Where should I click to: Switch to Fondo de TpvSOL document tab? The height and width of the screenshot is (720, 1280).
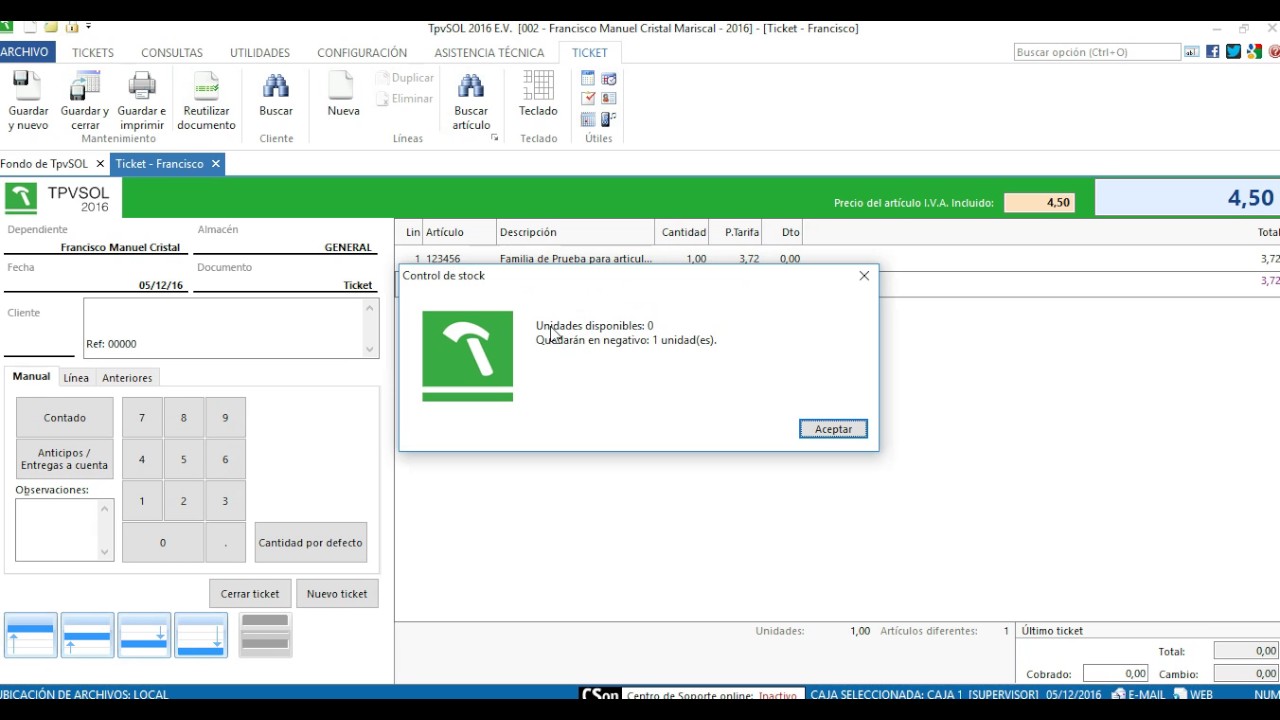(44, 164)
